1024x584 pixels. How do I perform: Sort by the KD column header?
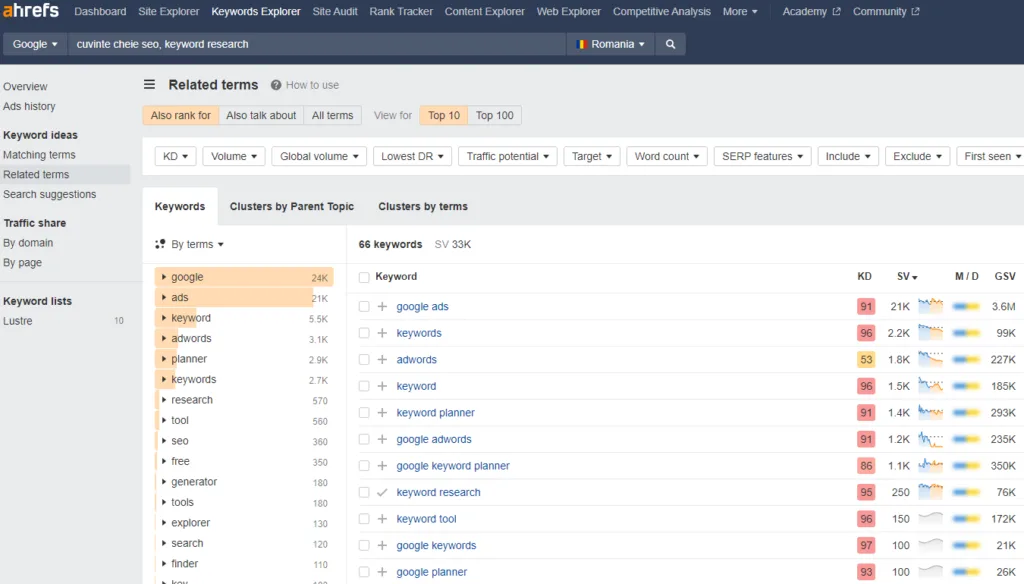click(x=864, y=276)
